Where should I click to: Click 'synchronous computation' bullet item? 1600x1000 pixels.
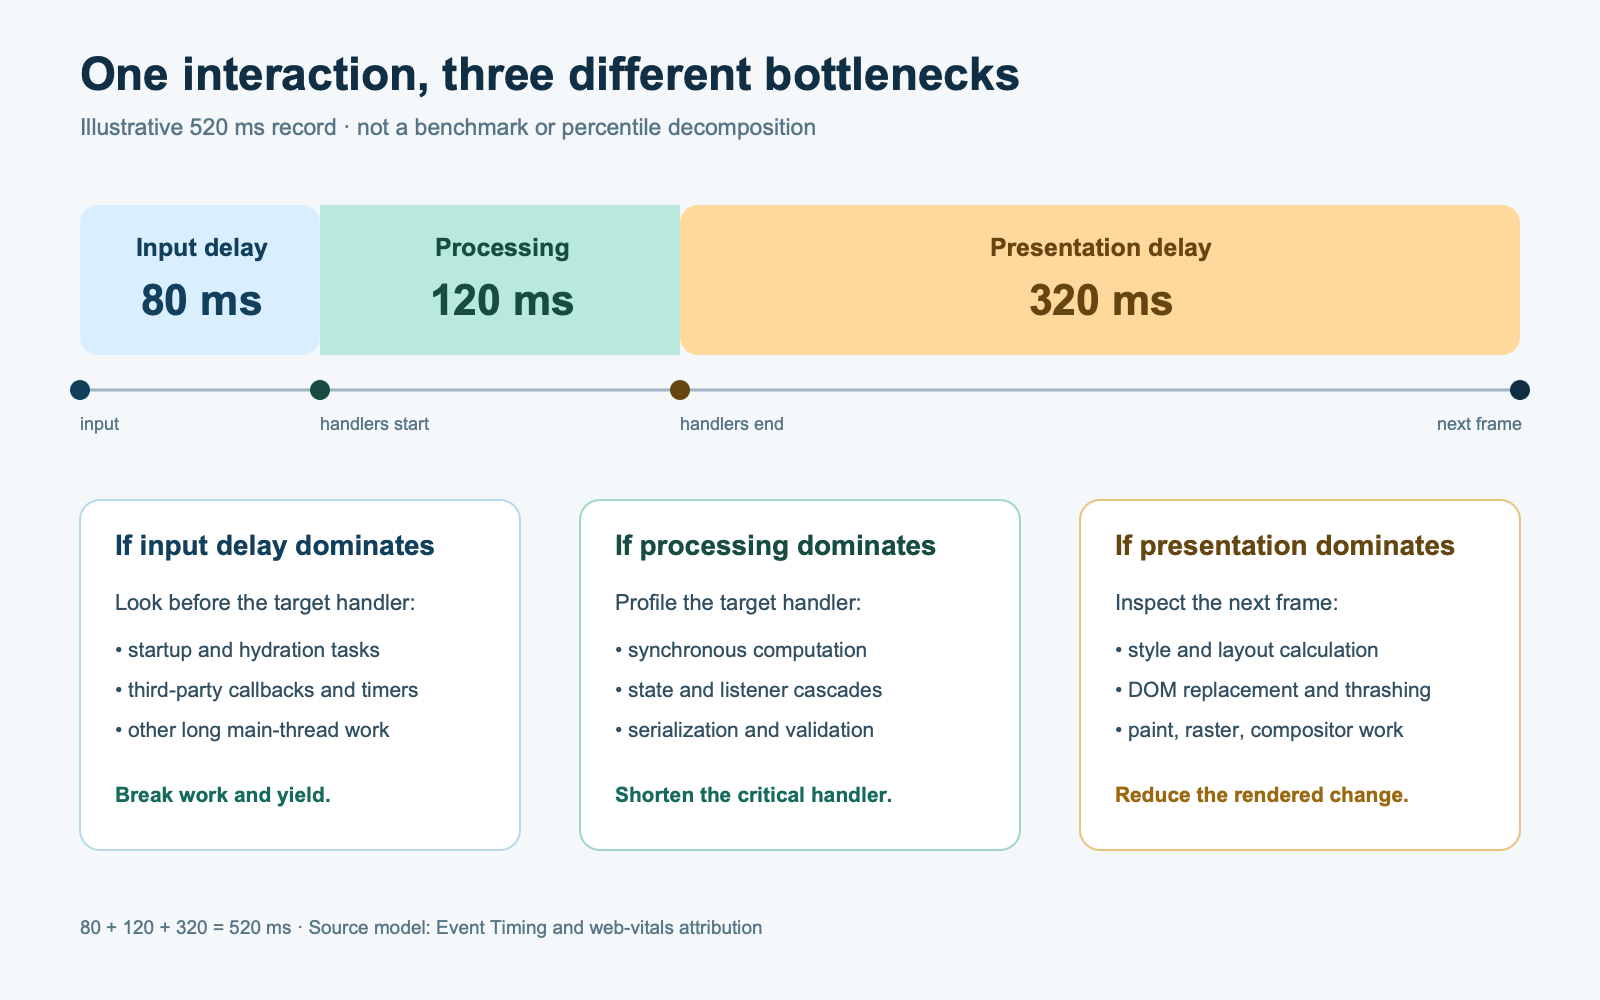coord(741,650)
